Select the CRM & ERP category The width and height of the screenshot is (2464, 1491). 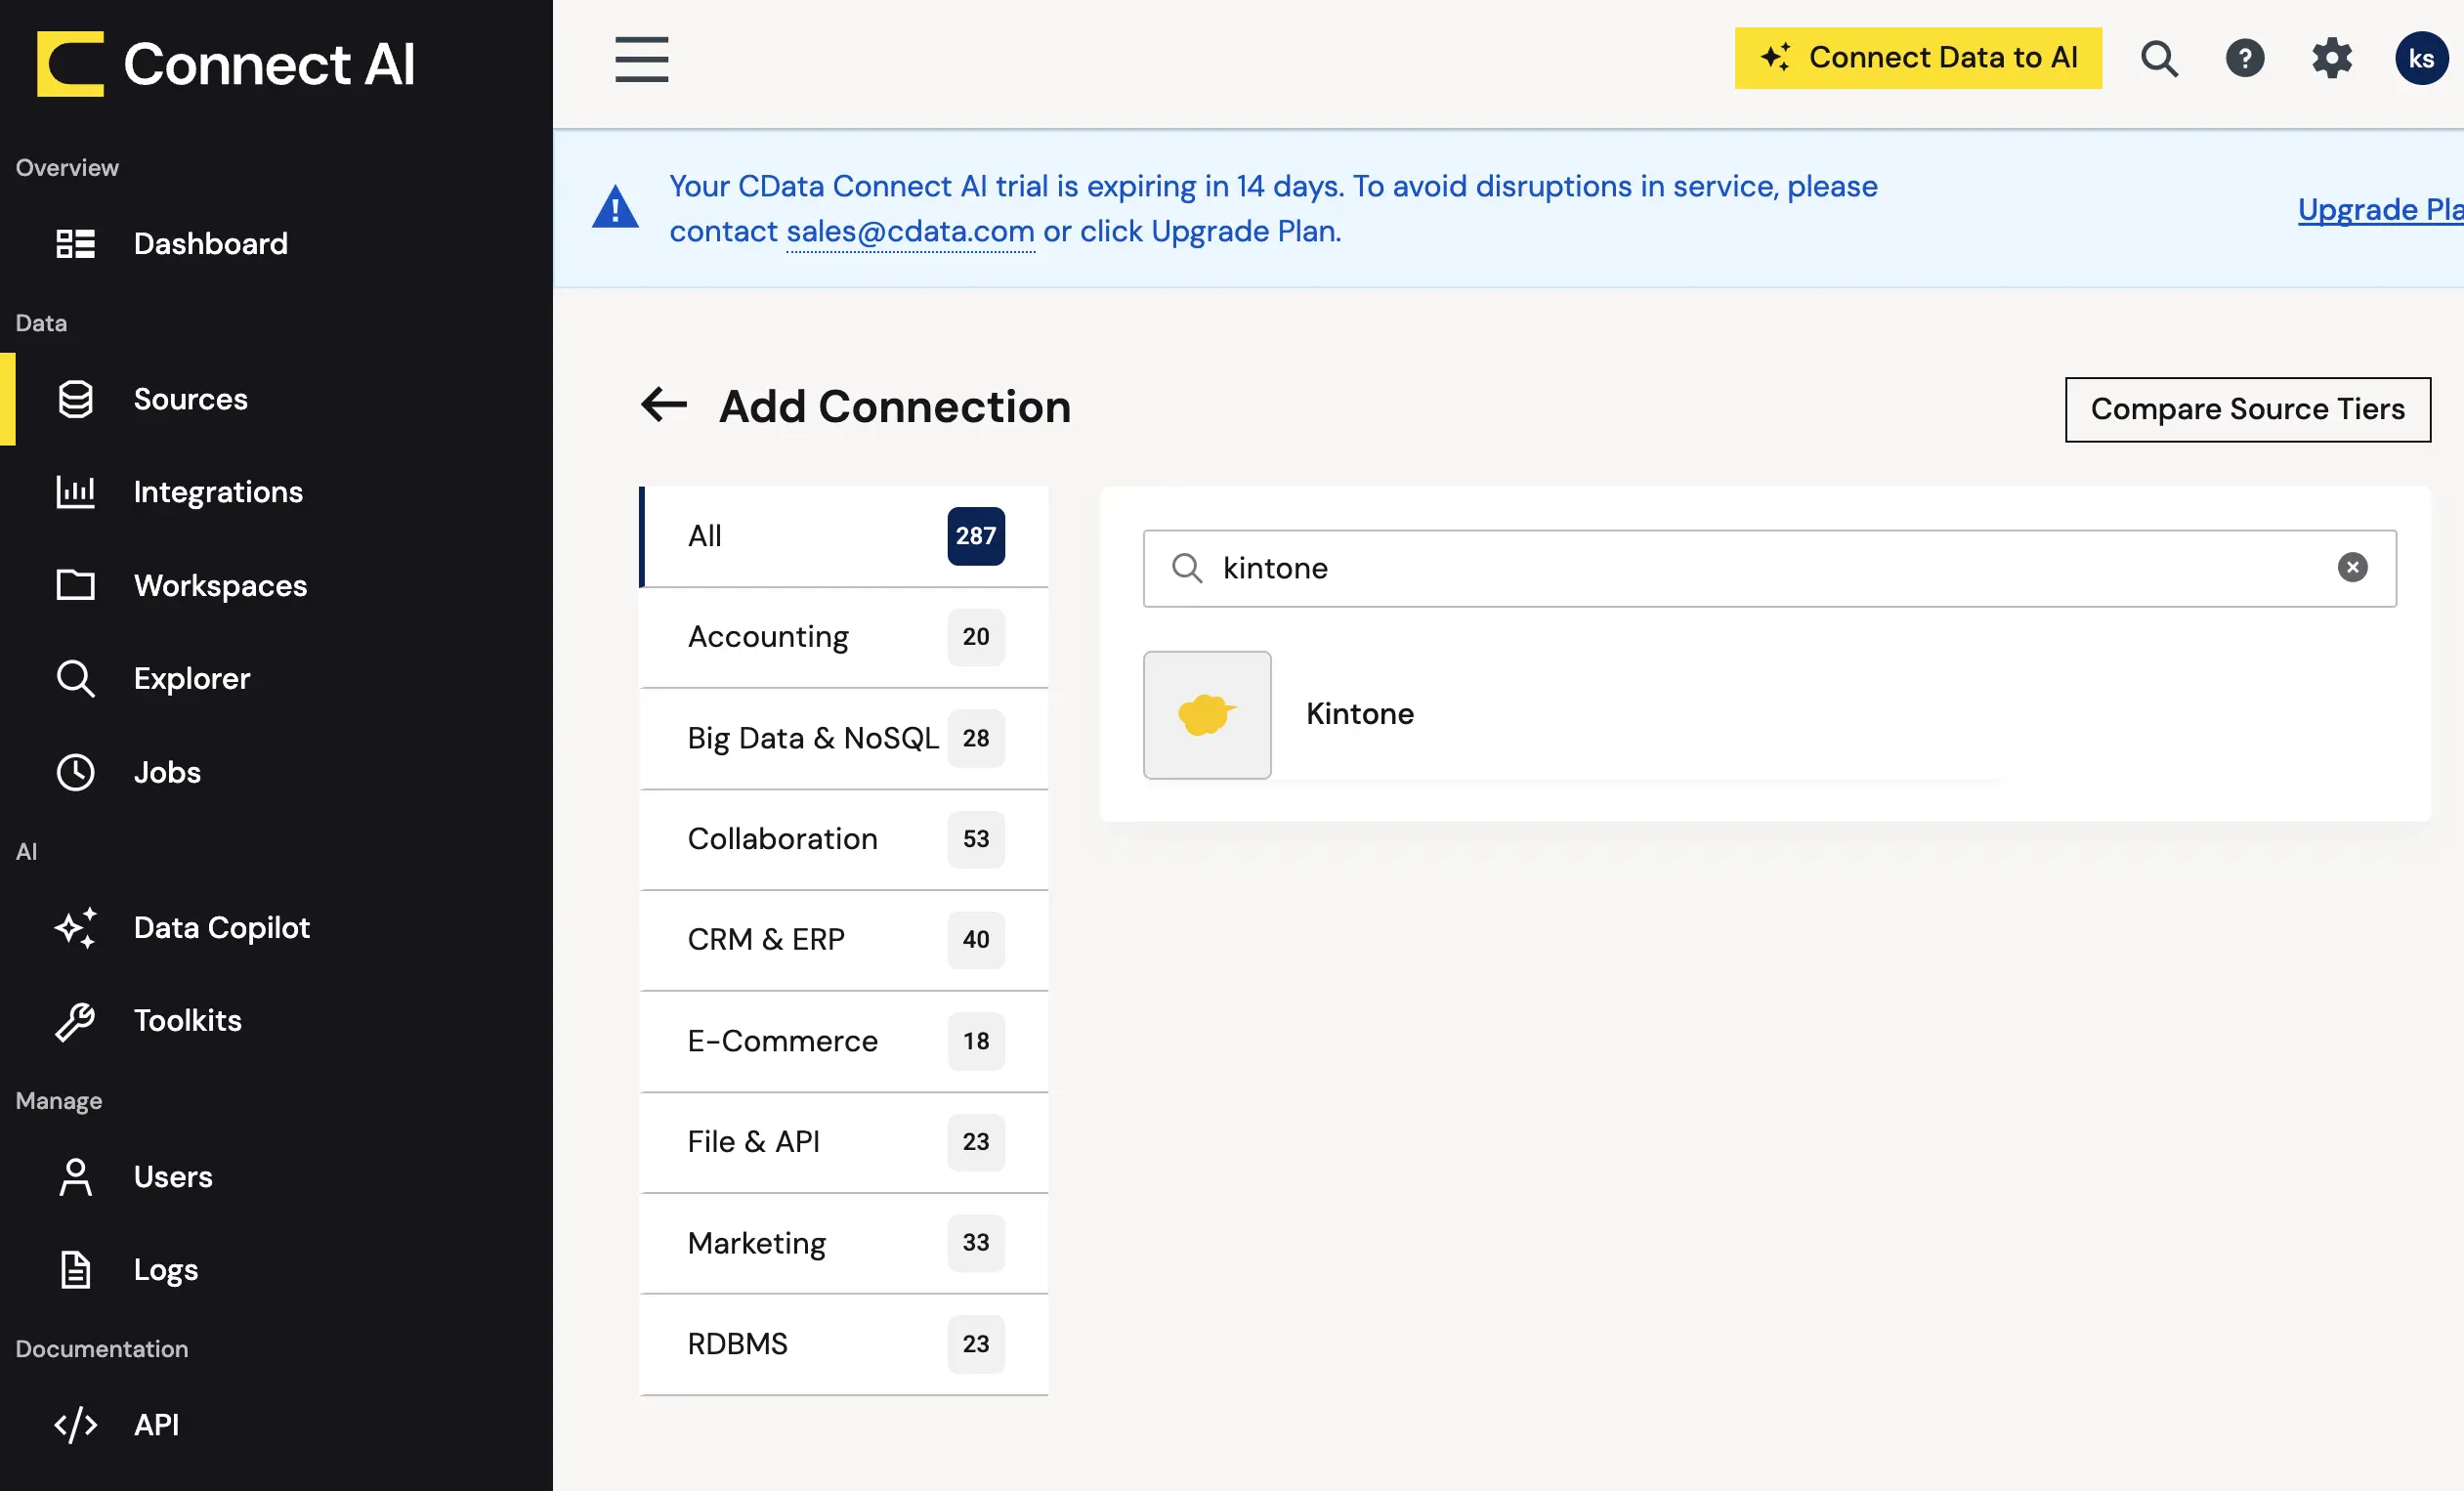(843, 940)
